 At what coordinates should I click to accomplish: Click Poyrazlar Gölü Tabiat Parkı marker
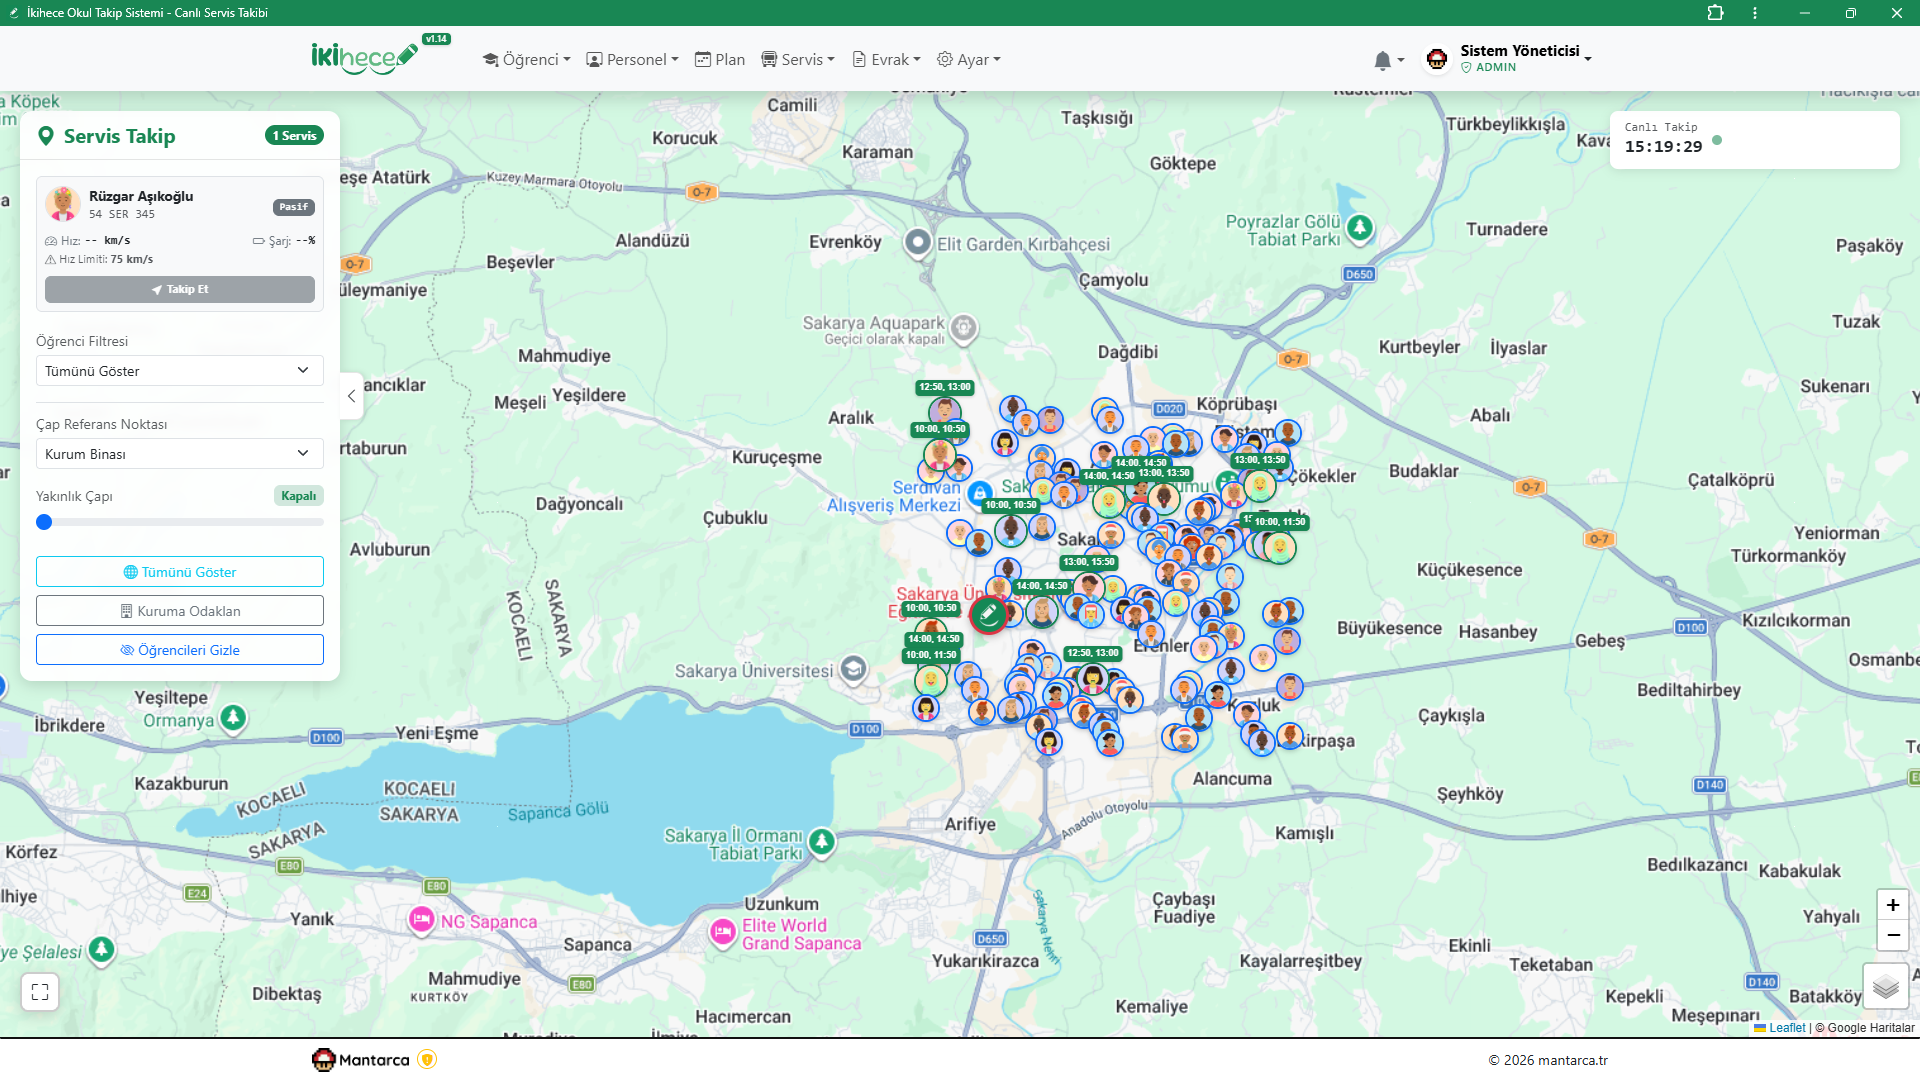click(x=1359, y=228)
